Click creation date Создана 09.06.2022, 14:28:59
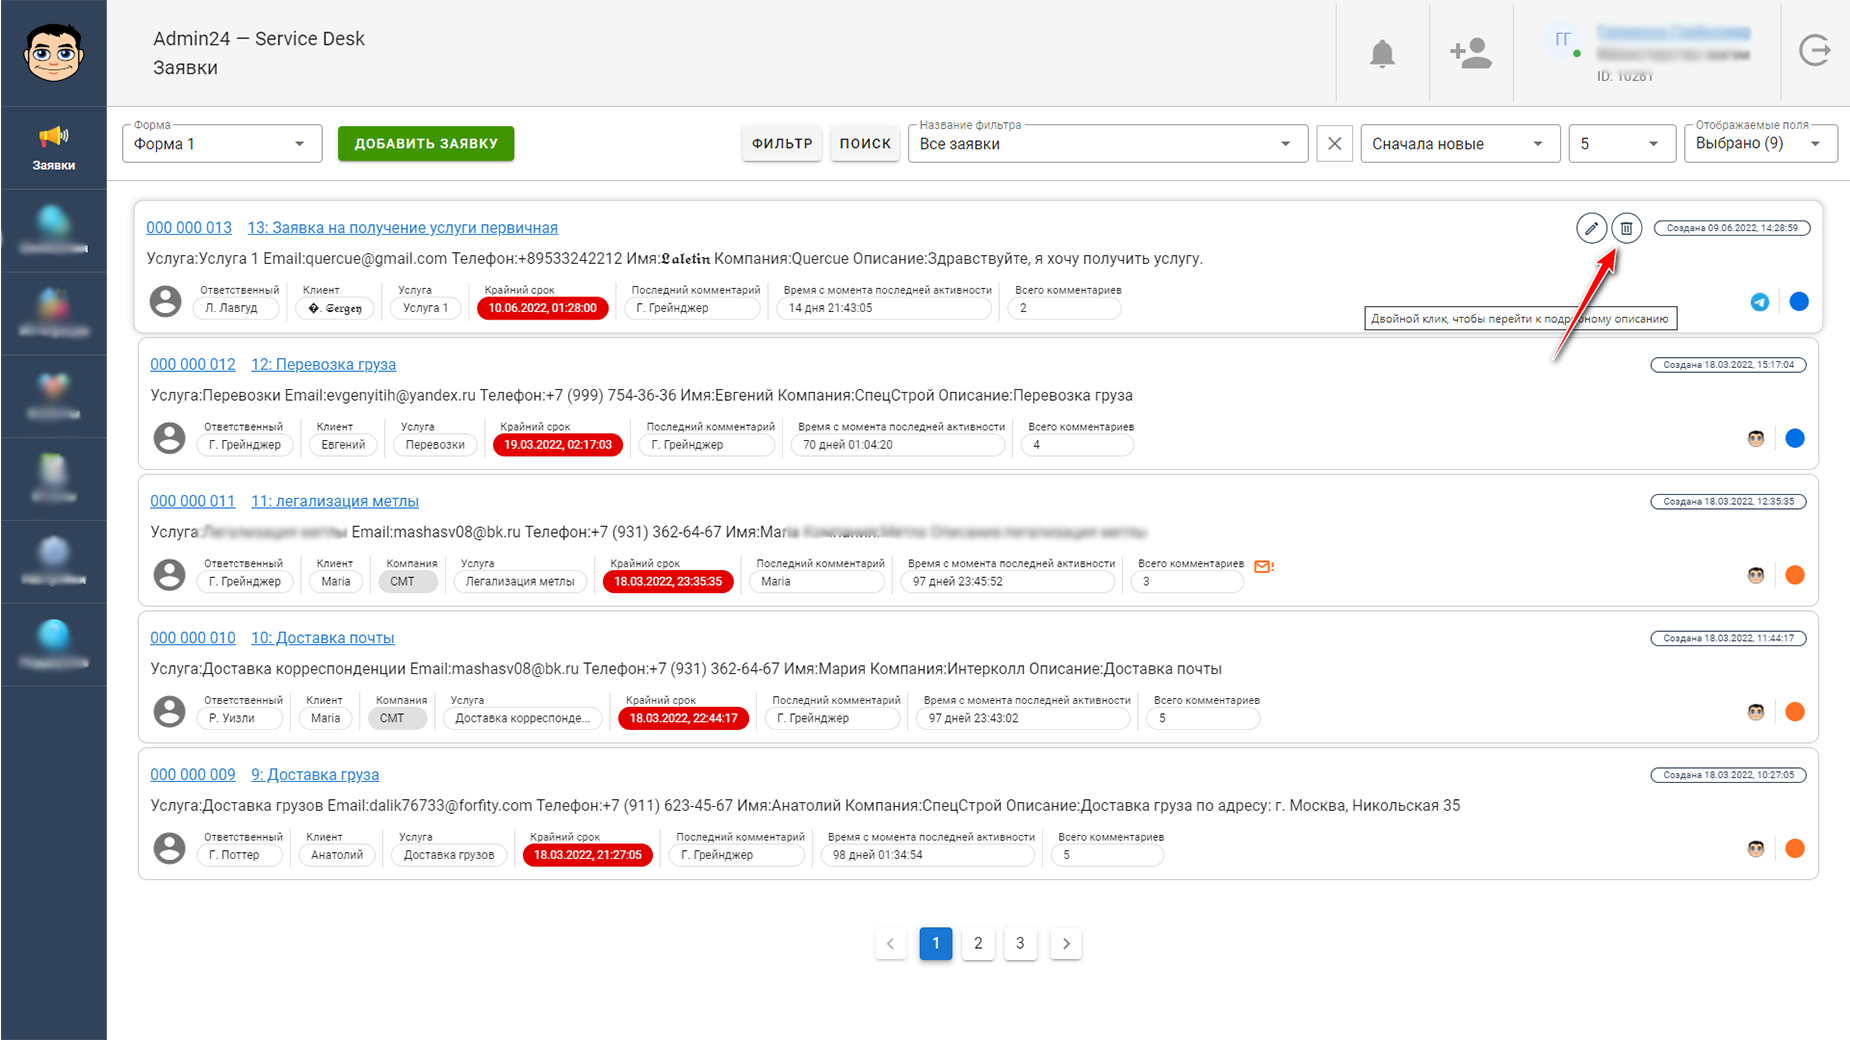The width and height of the screenshot is (1850, 1040). [1732, 228]
